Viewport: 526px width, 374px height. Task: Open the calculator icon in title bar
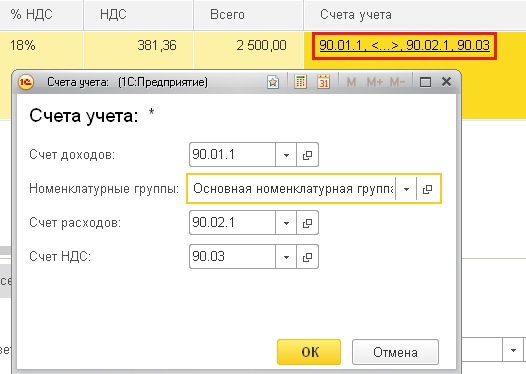tap(300, 82)
